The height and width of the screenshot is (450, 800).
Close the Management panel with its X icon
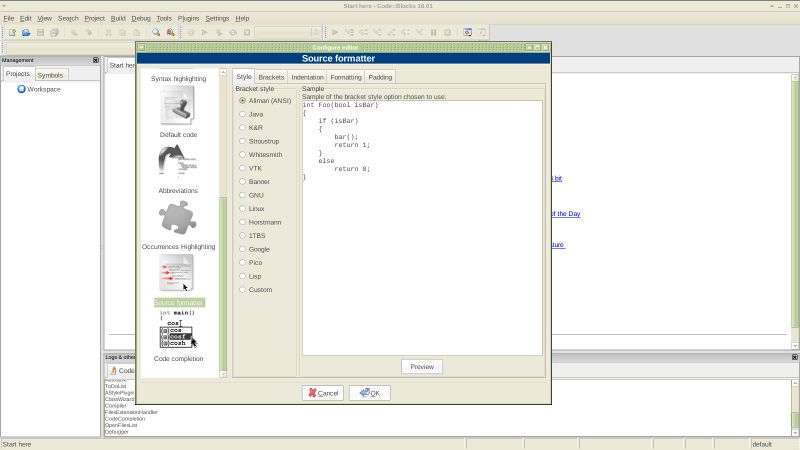[x=95, y=60]
